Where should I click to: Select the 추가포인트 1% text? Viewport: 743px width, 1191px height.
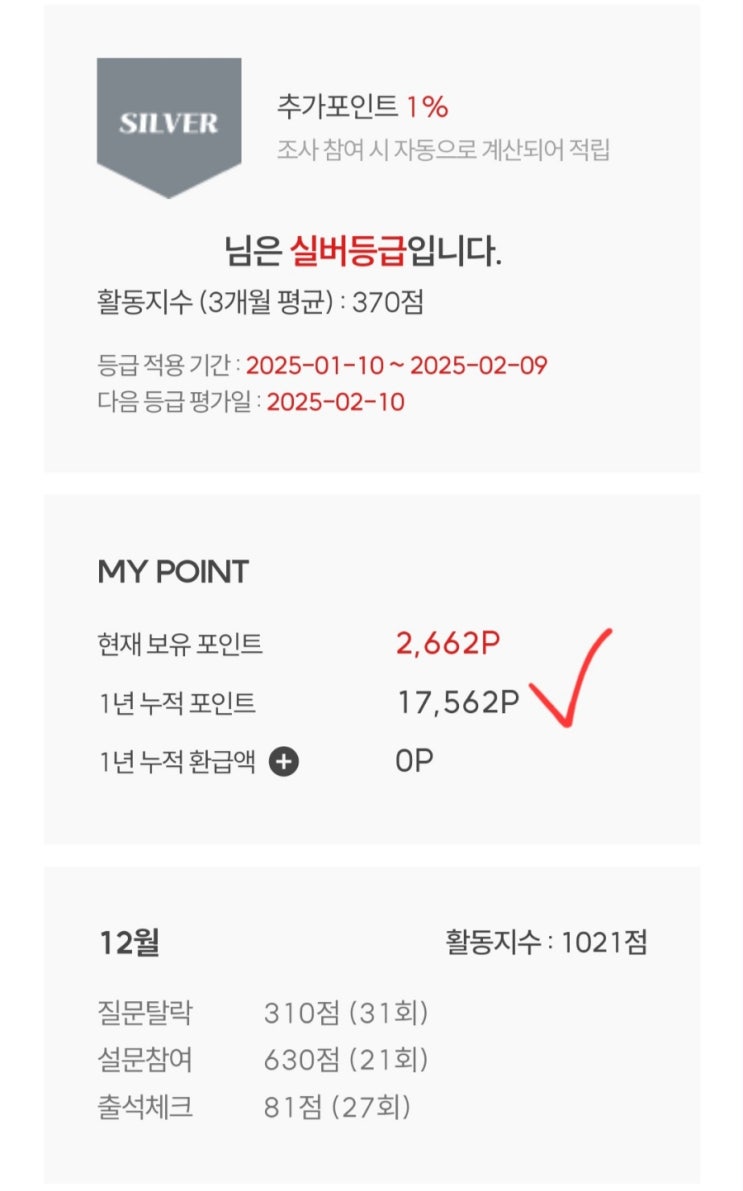tap(362, 106)
